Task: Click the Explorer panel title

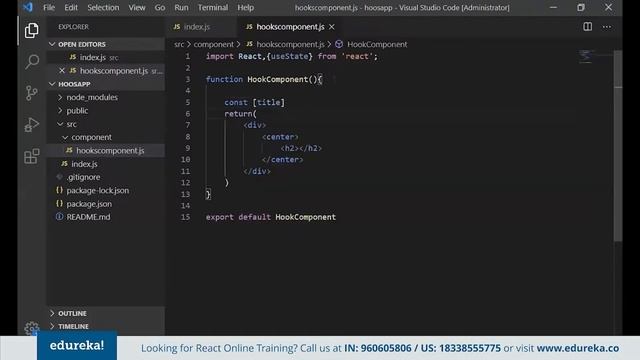Action: [73, 27]
